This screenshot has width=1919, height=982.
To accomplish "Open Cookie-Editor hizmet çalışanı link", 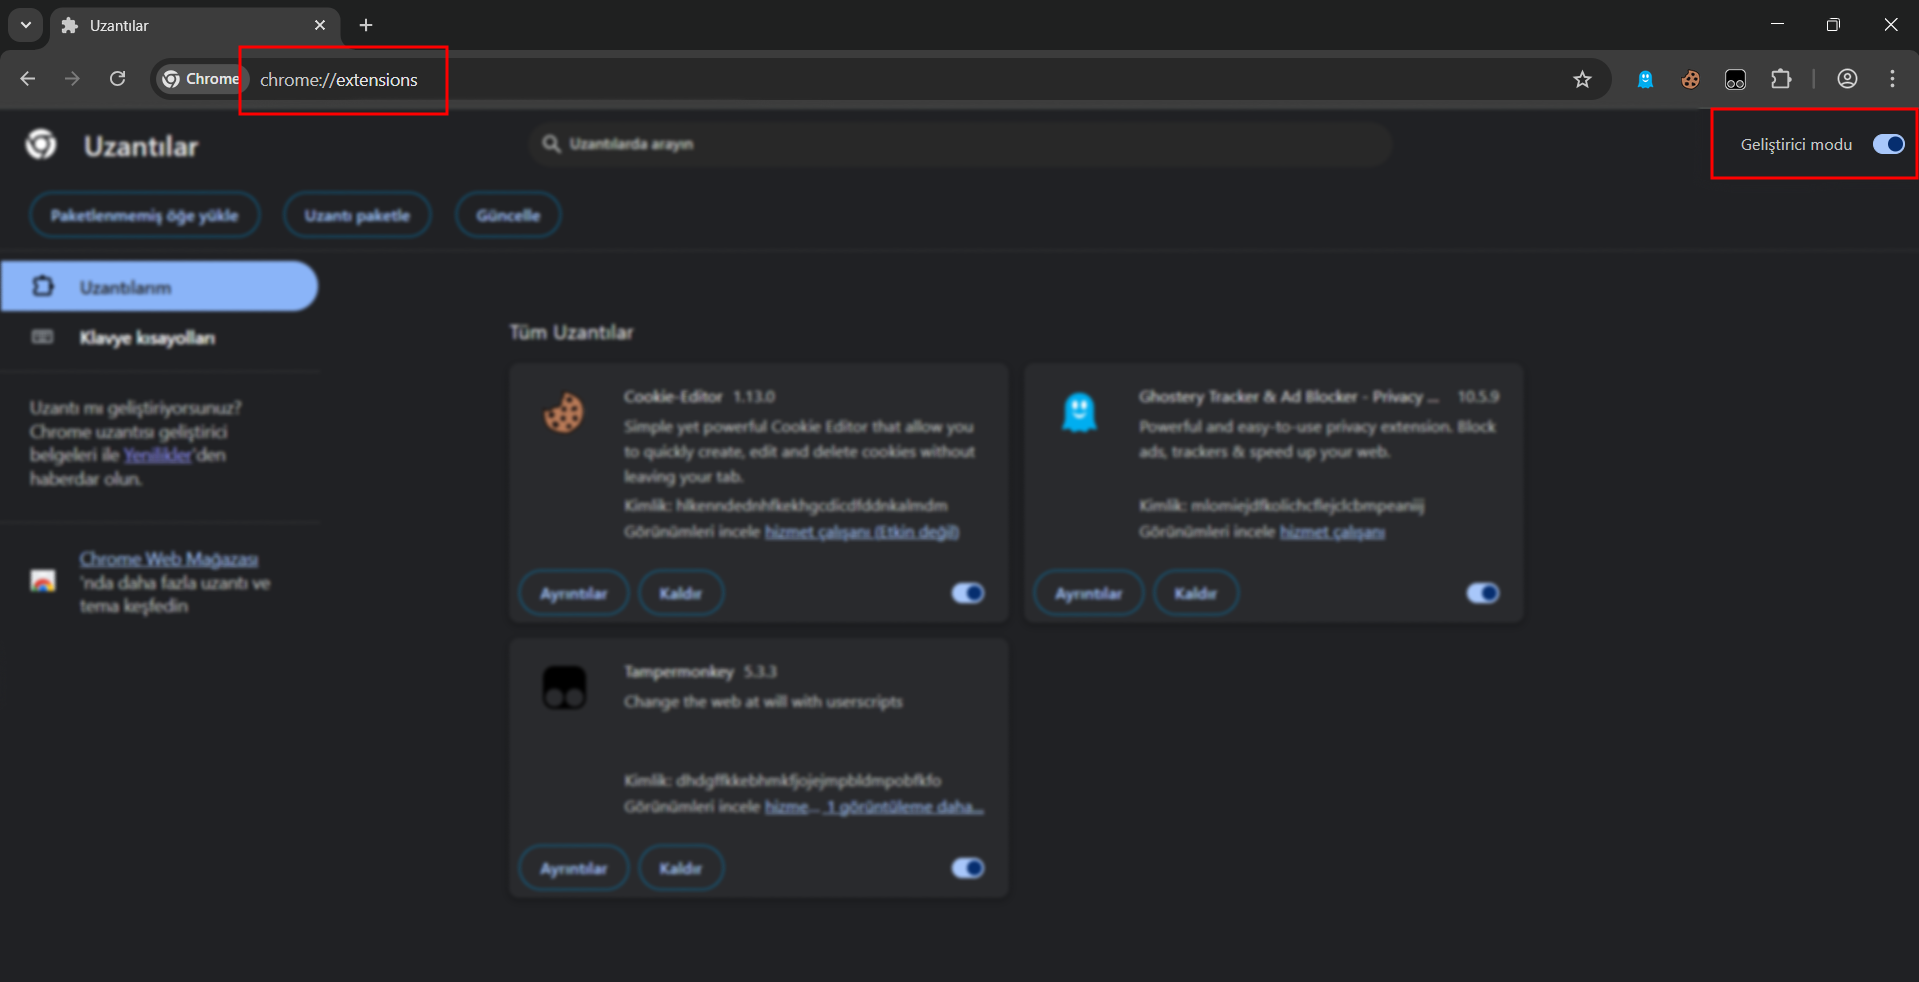I will click(862, 532).
